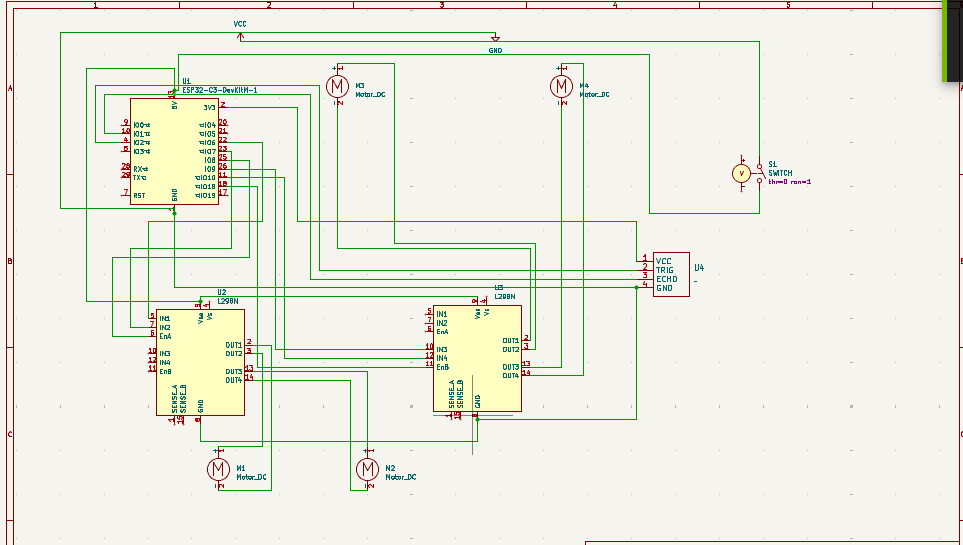The width and height of the screenshot is (963, 545).
Task: Select the GND power symbol
Action: 496,40
